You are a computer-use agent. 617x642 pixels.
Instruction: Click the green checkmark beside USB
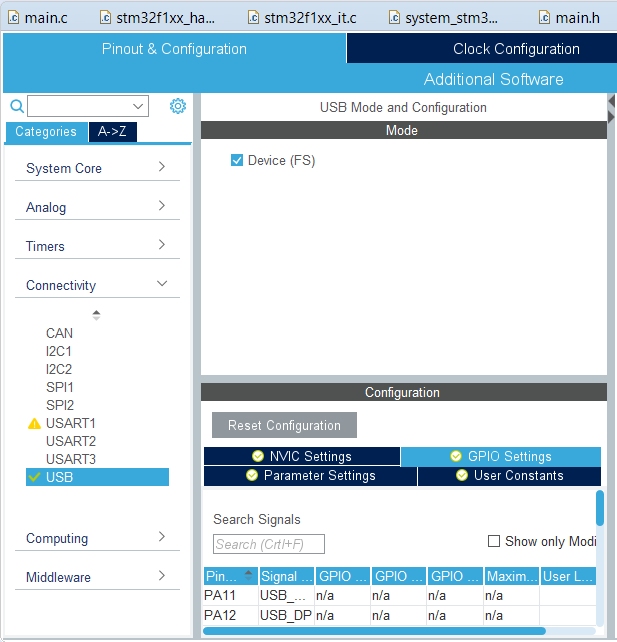click(x=35, y=477)
